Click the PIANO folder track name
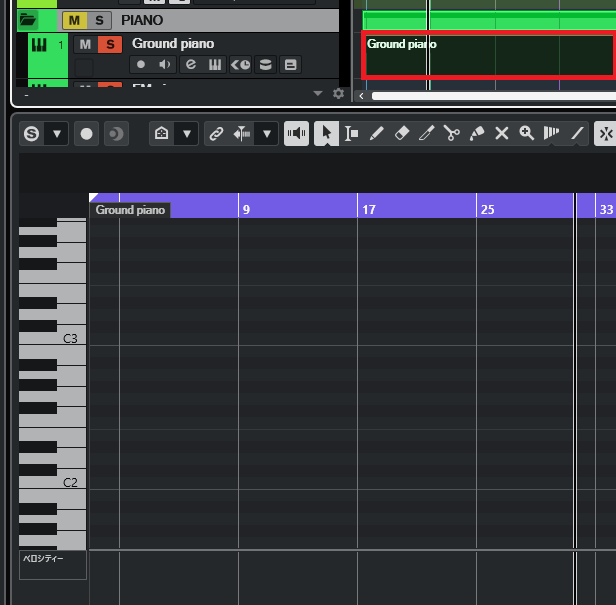616x605 pixels. [x=142, y=20]
